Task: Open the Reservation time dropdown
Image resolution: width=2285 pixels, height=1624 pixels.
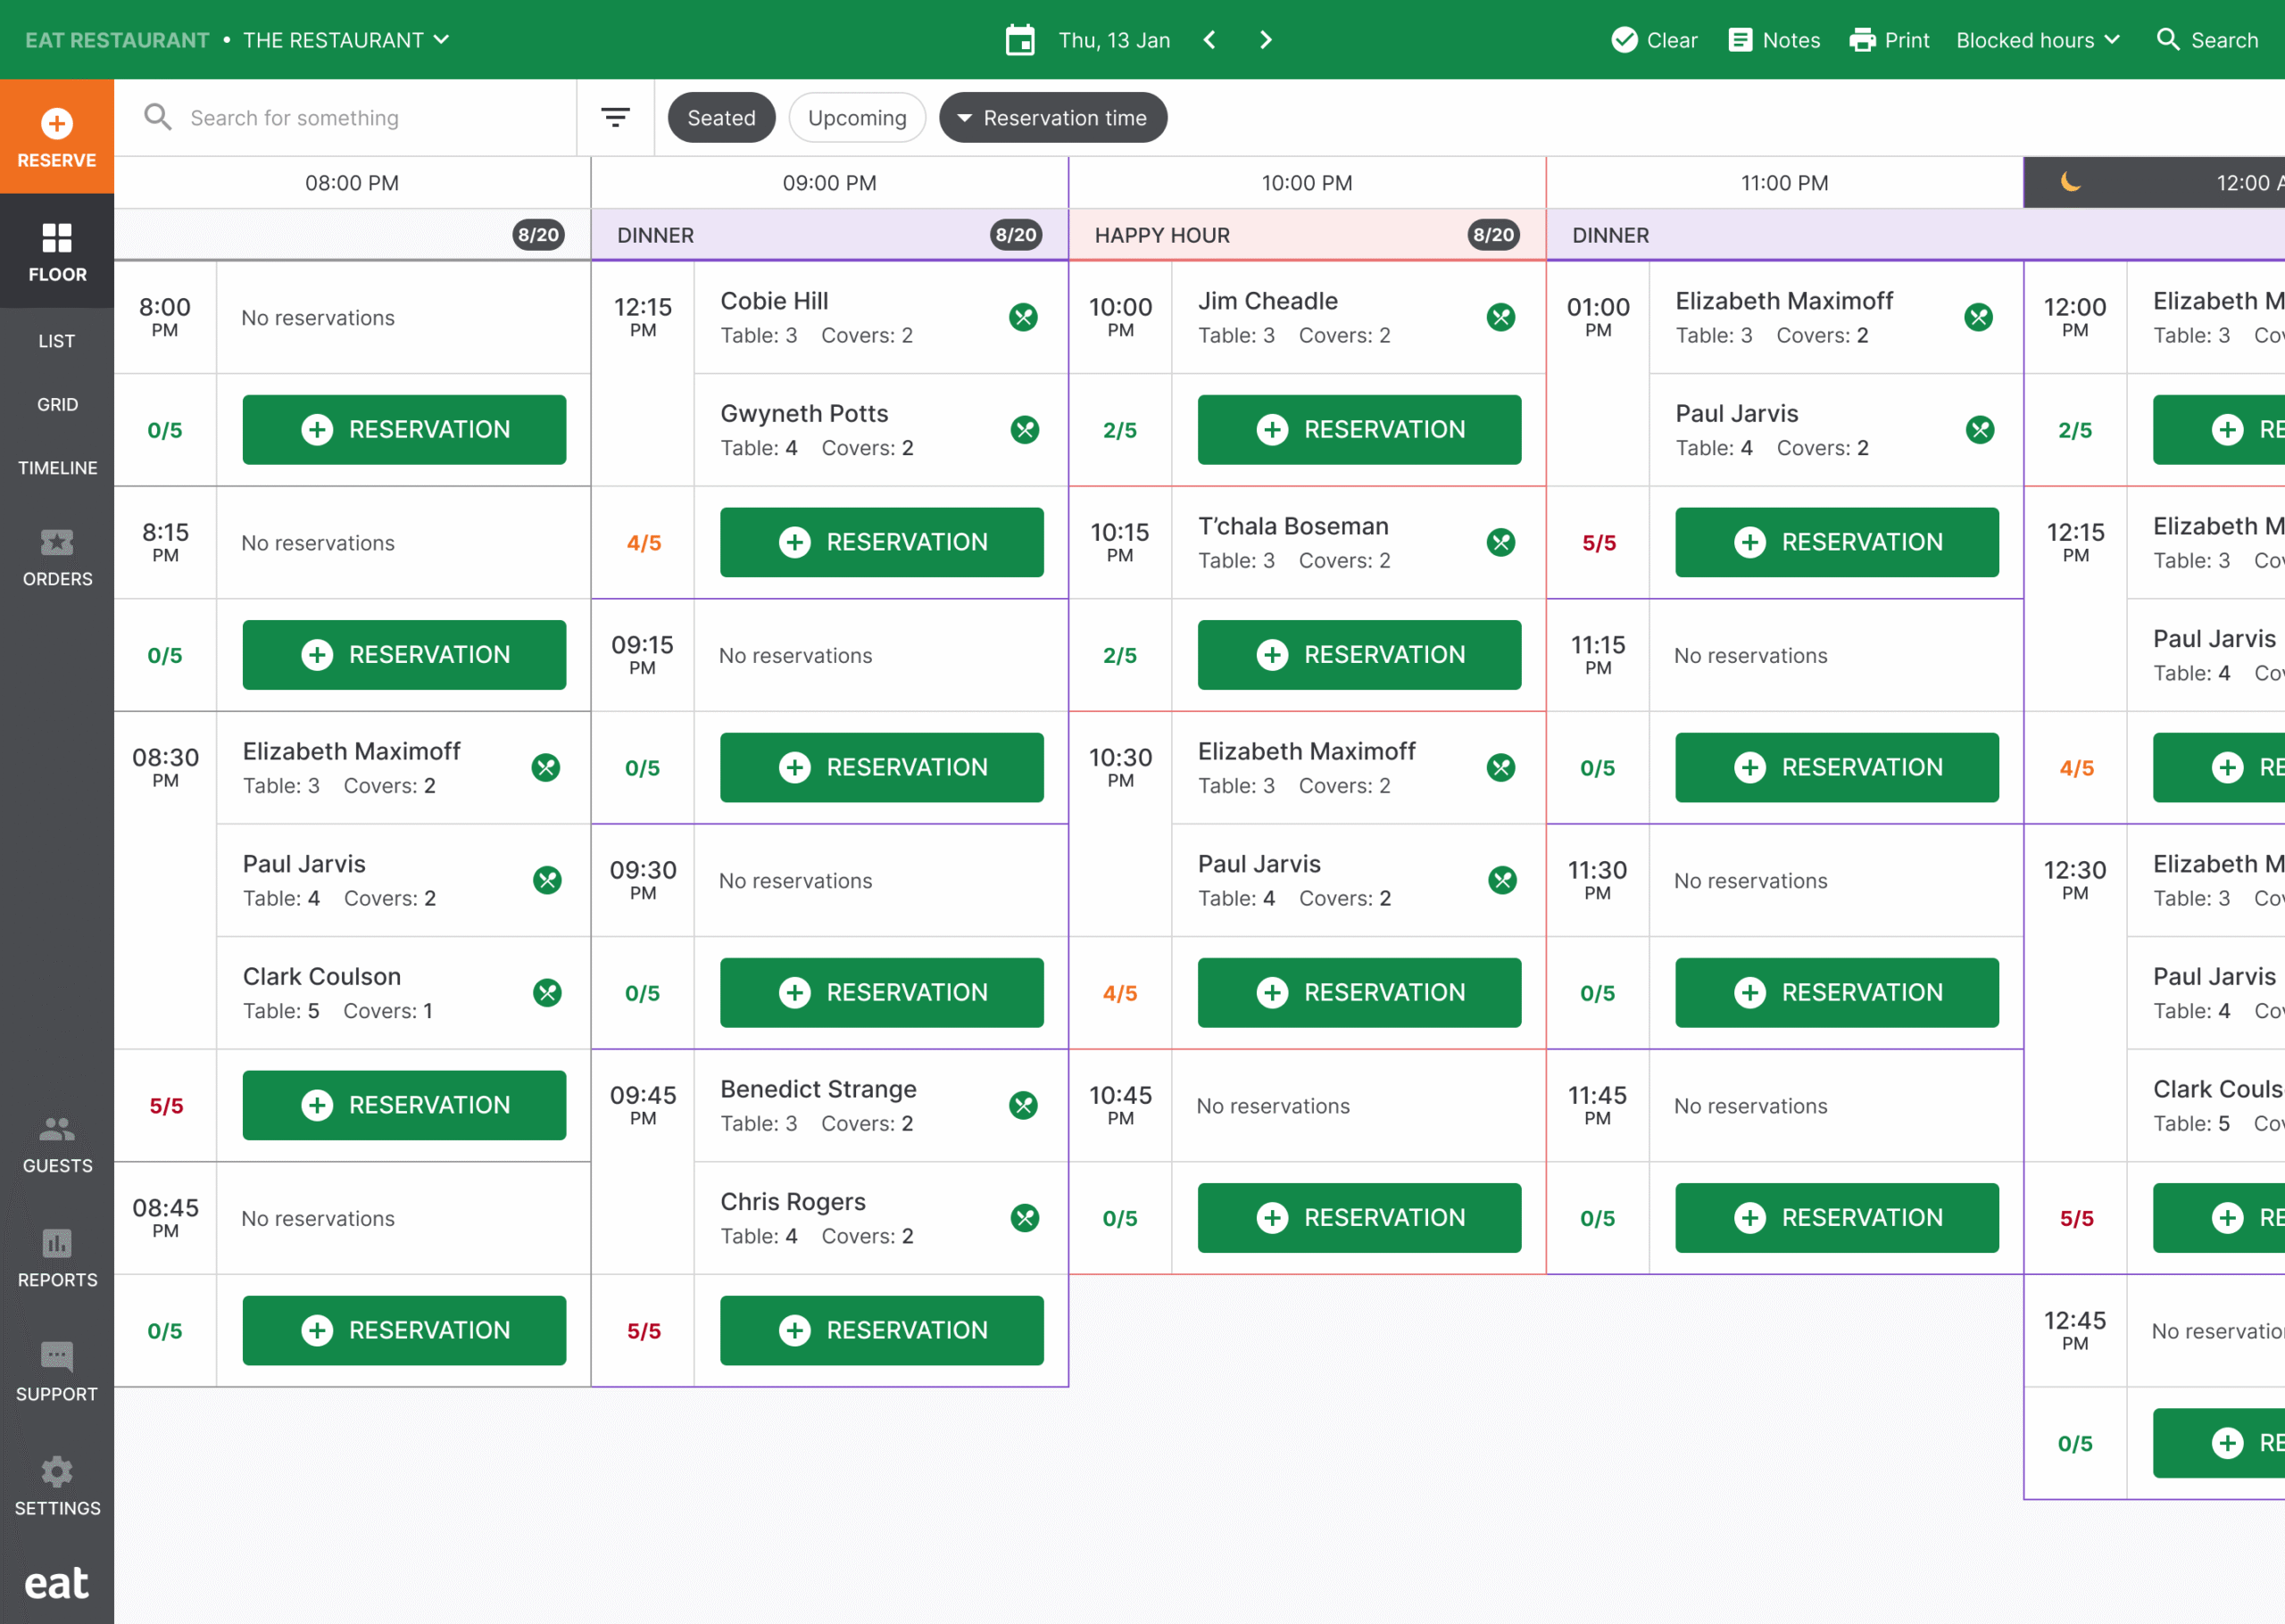Action: pos(1053,117)
